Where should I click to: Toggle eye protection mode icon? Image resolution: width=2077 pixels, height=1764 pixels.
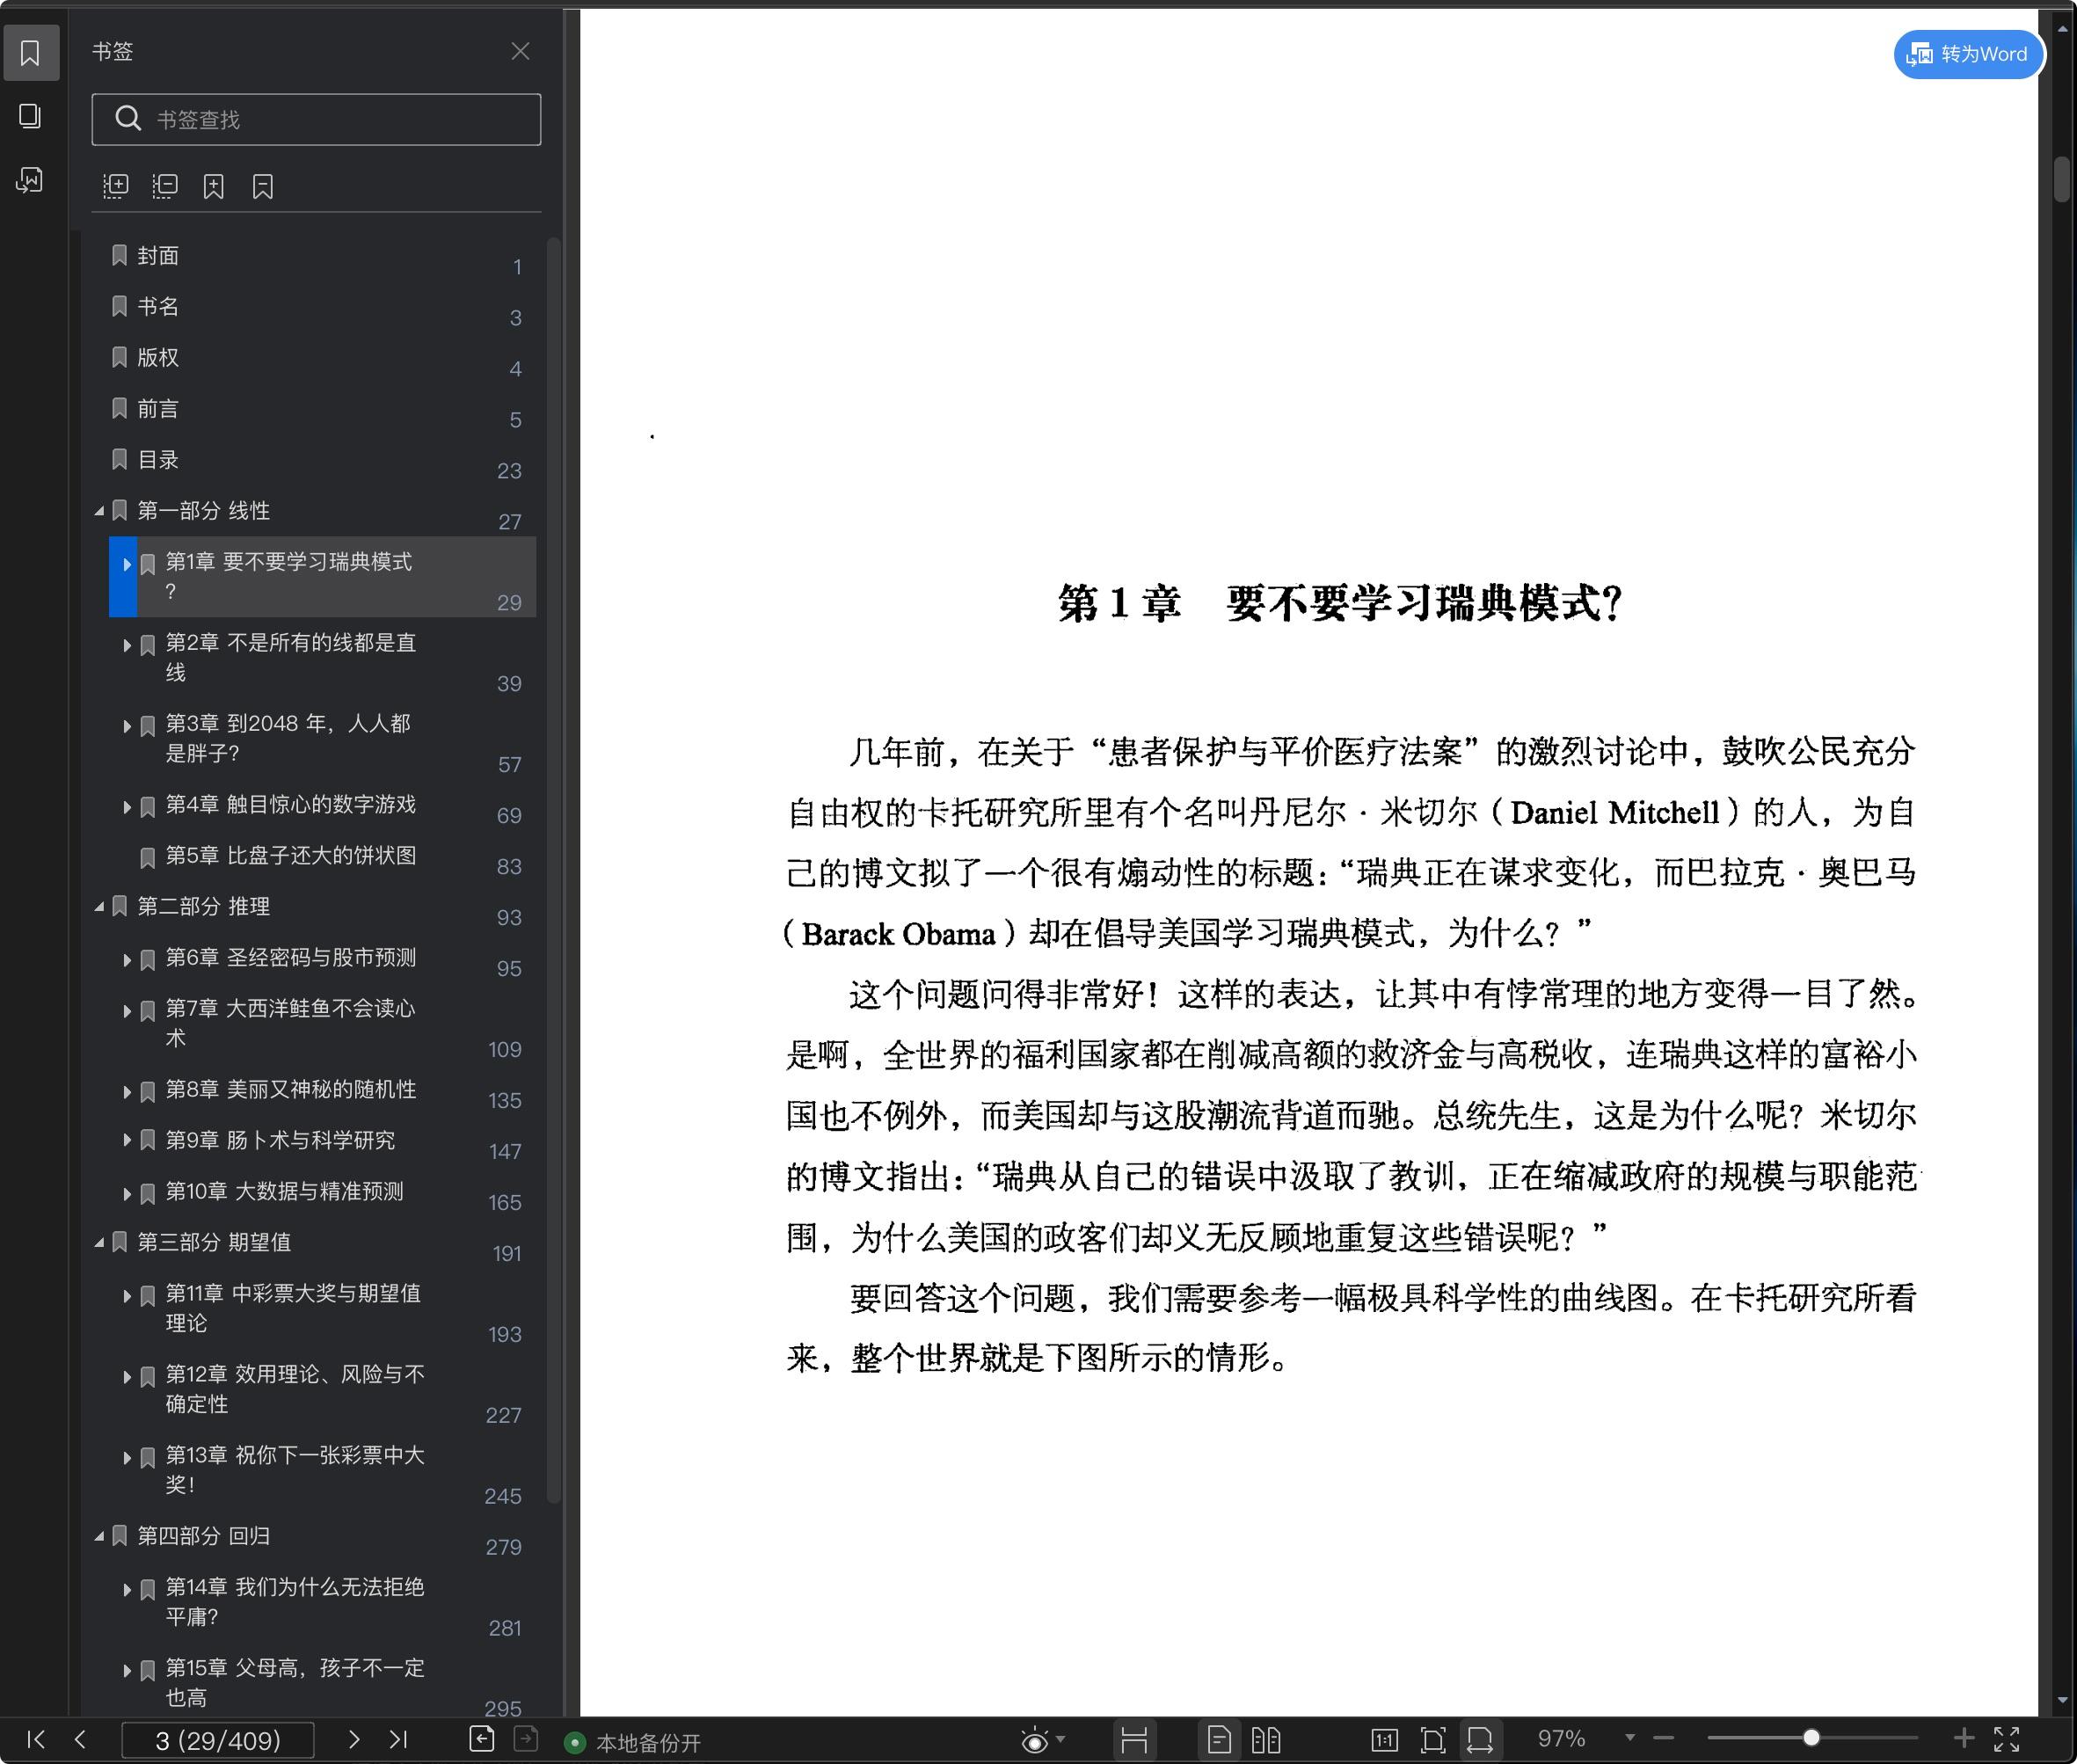click(1035, 1741)
